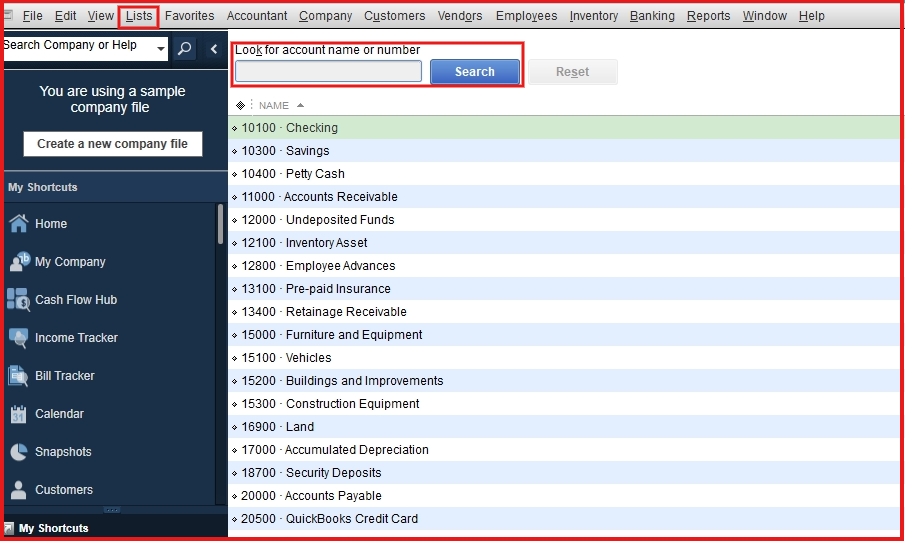Select 10100 Checking account row
Screen dimensions: 905x541
pos(564,128)
